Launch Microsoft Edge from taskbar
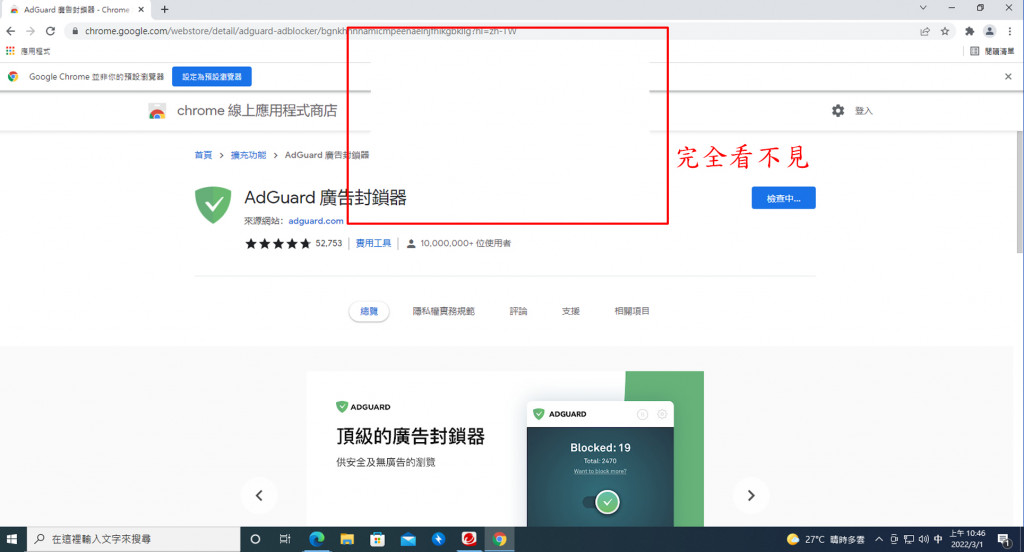This screenshot has width=1024, height=552. tap(317, 539)
